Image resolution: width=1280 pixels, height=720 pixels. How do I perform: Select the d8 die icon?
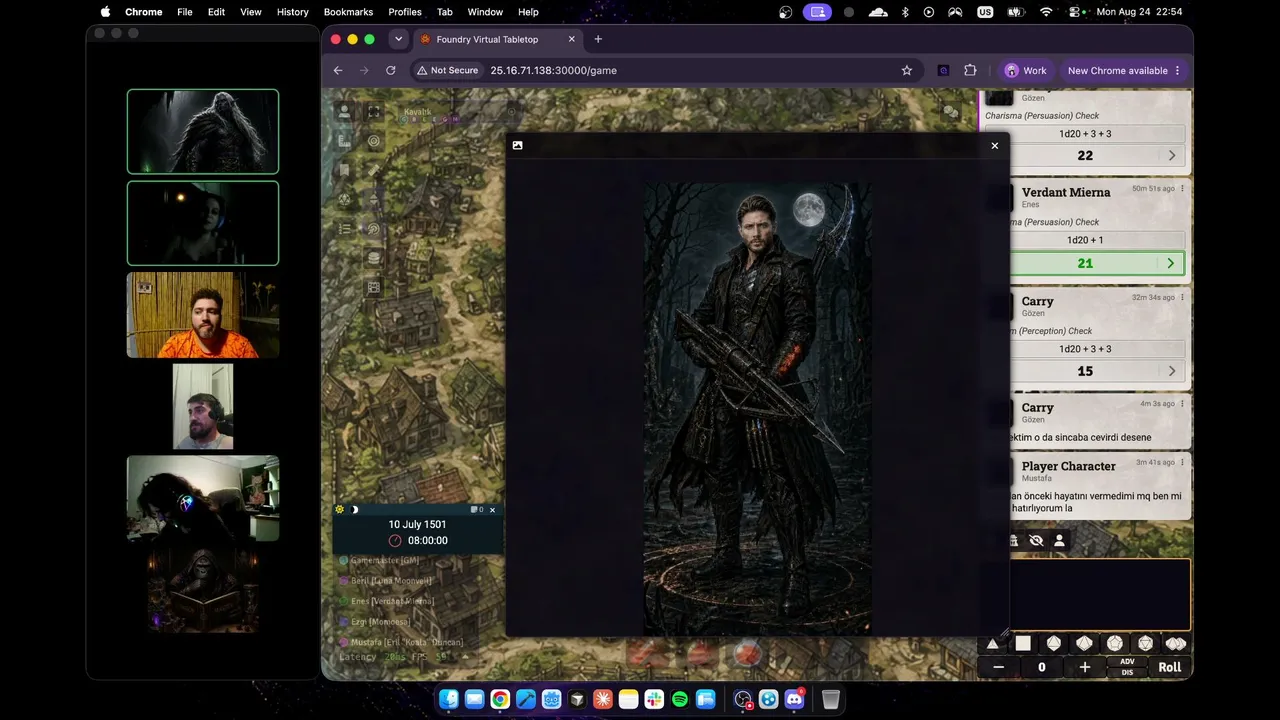click(x=1053, y=644)
